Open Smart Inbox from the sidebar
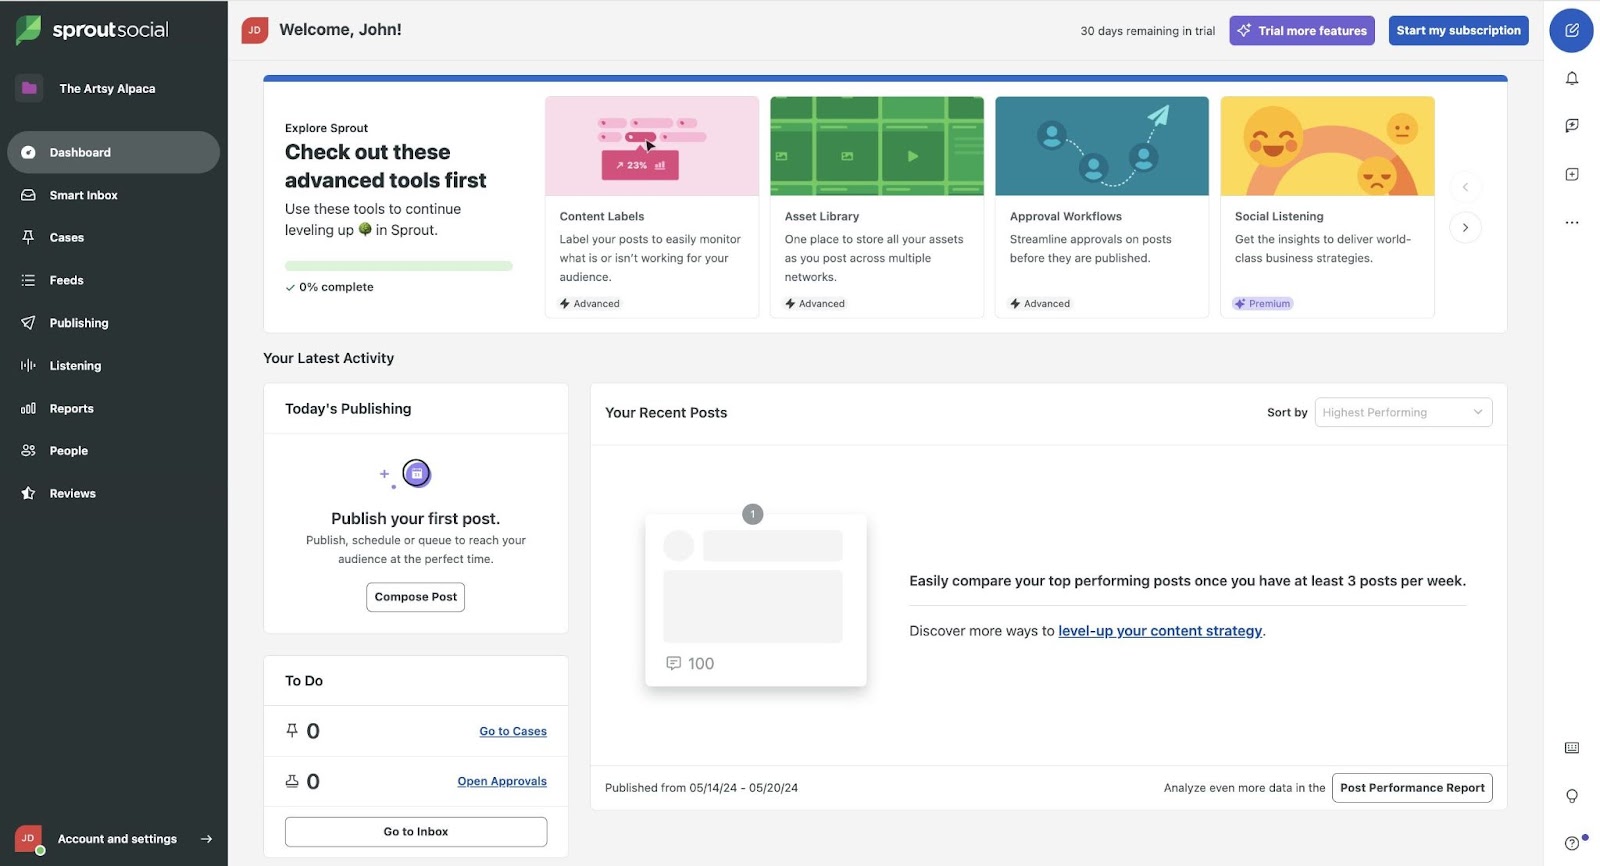 point(113,195)
